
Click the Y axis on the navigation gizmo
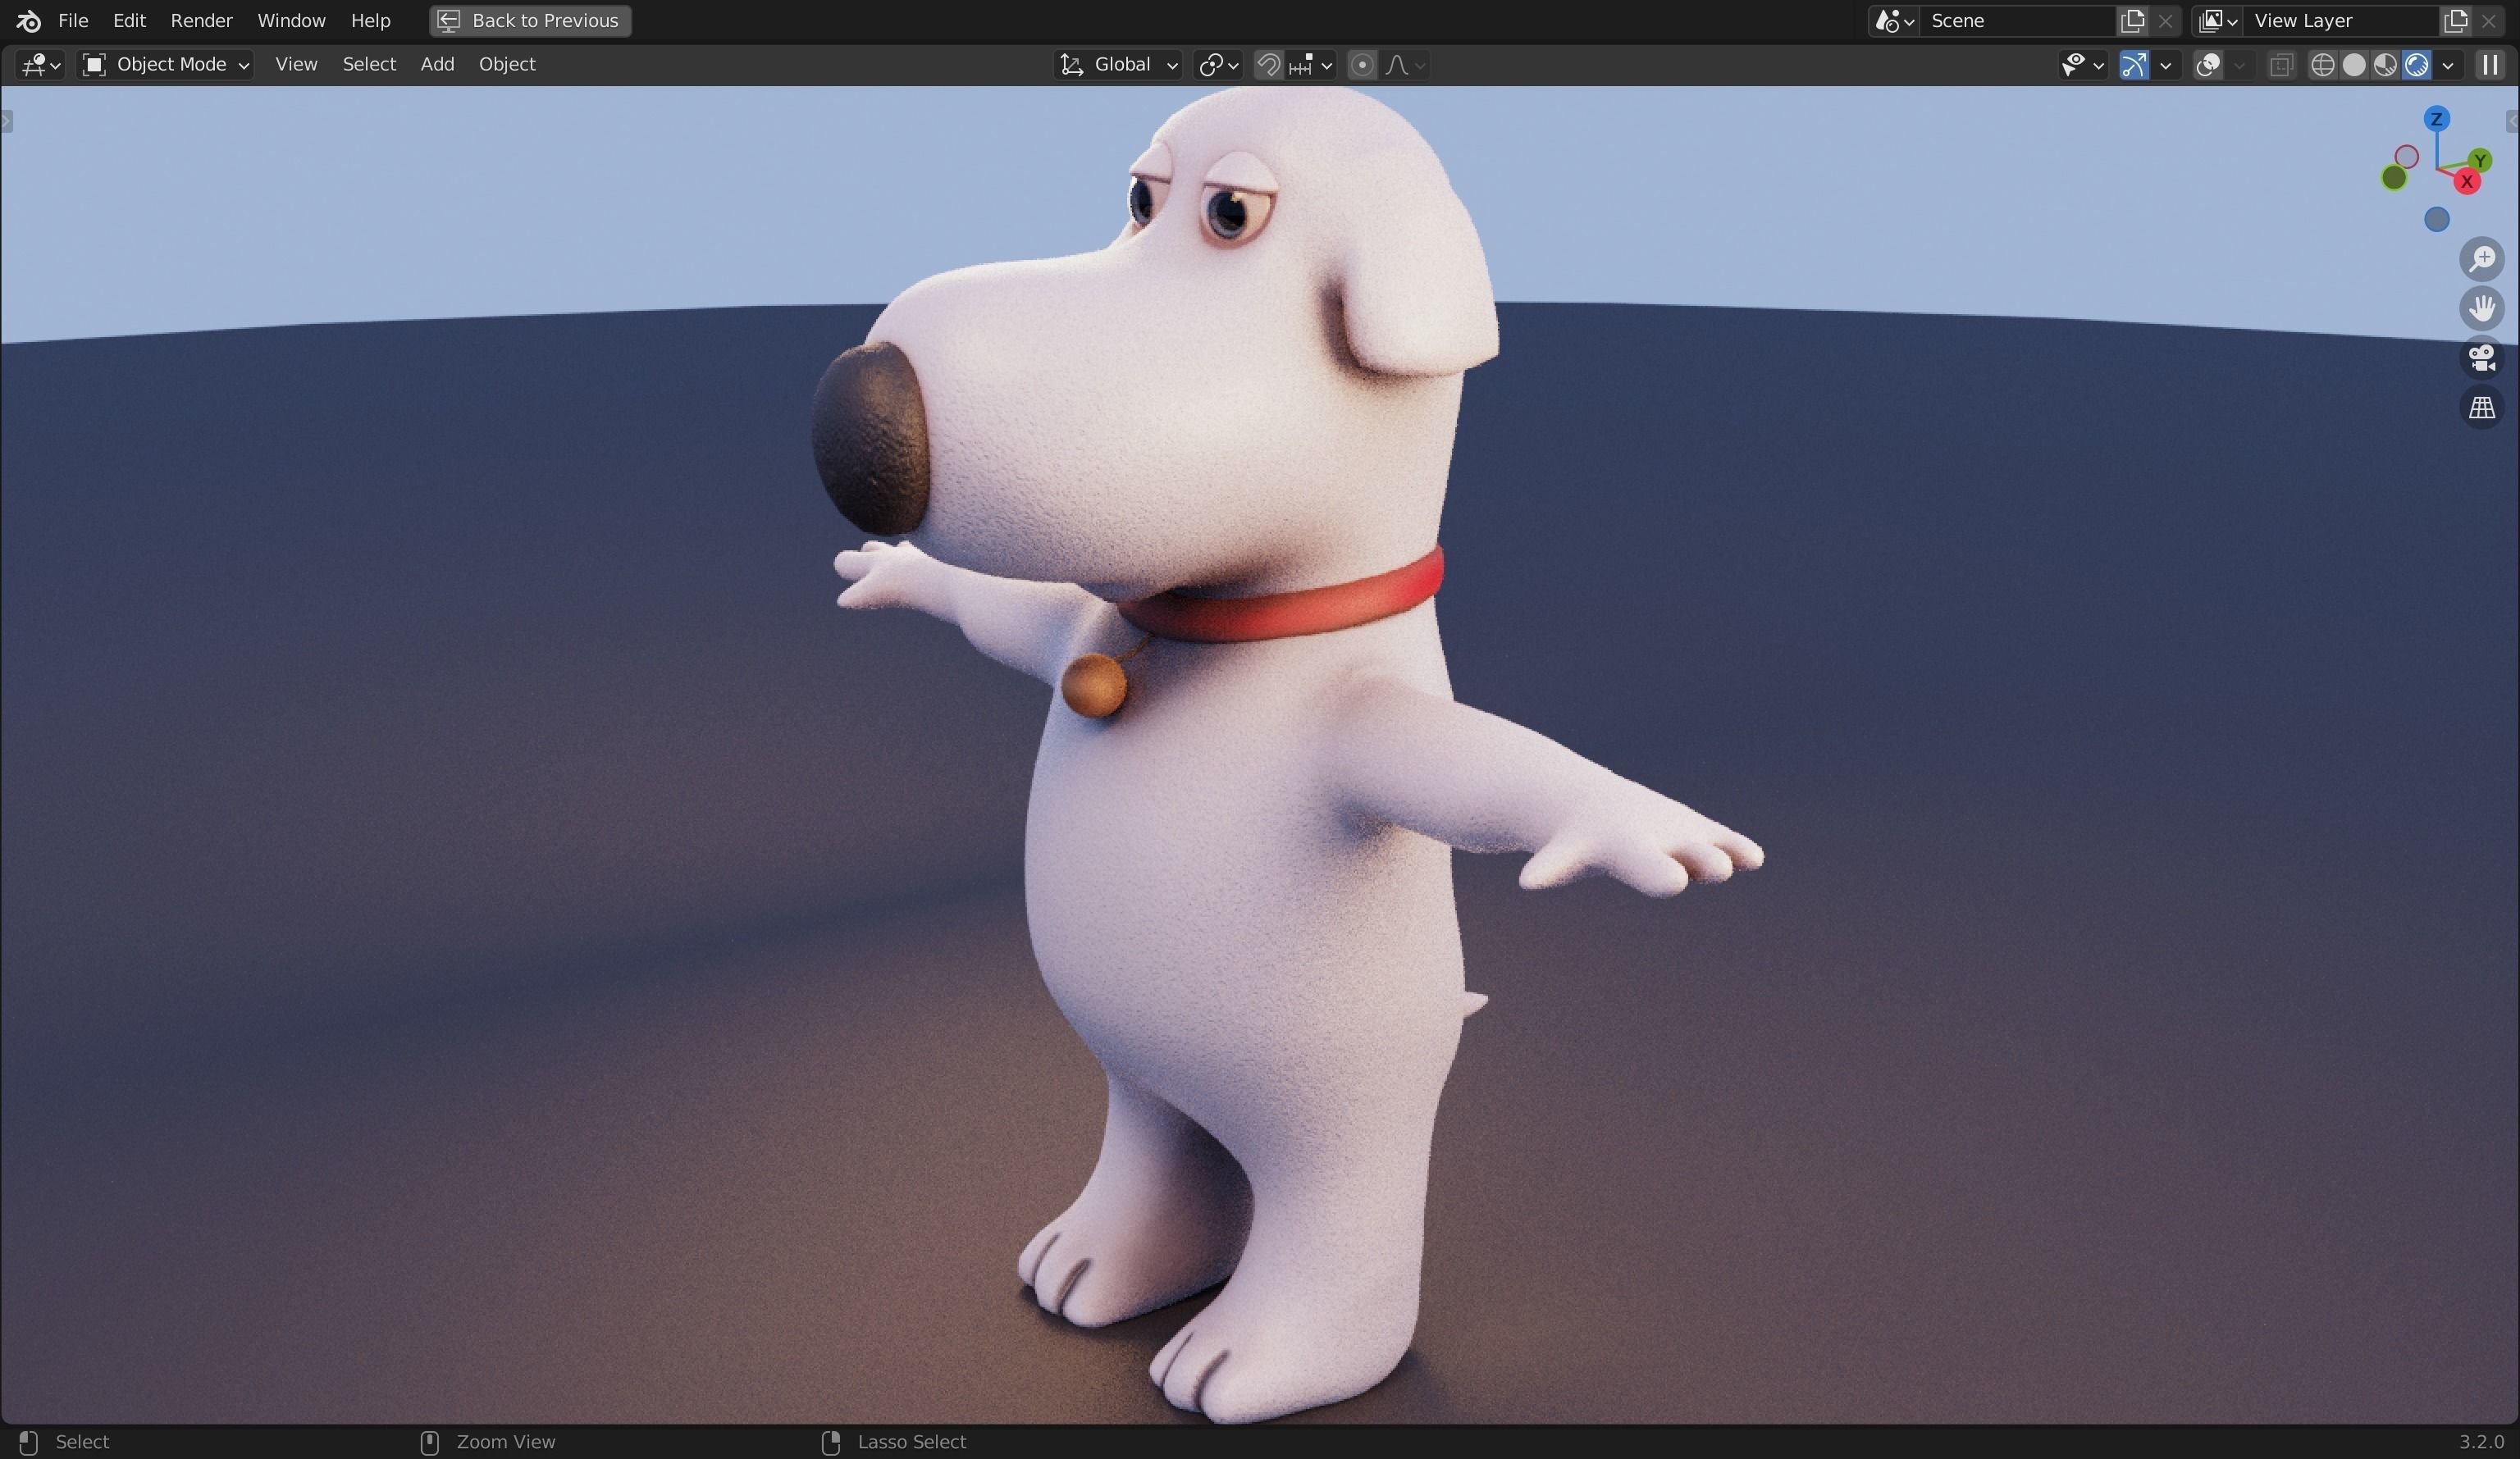[x=2479, y=160]
